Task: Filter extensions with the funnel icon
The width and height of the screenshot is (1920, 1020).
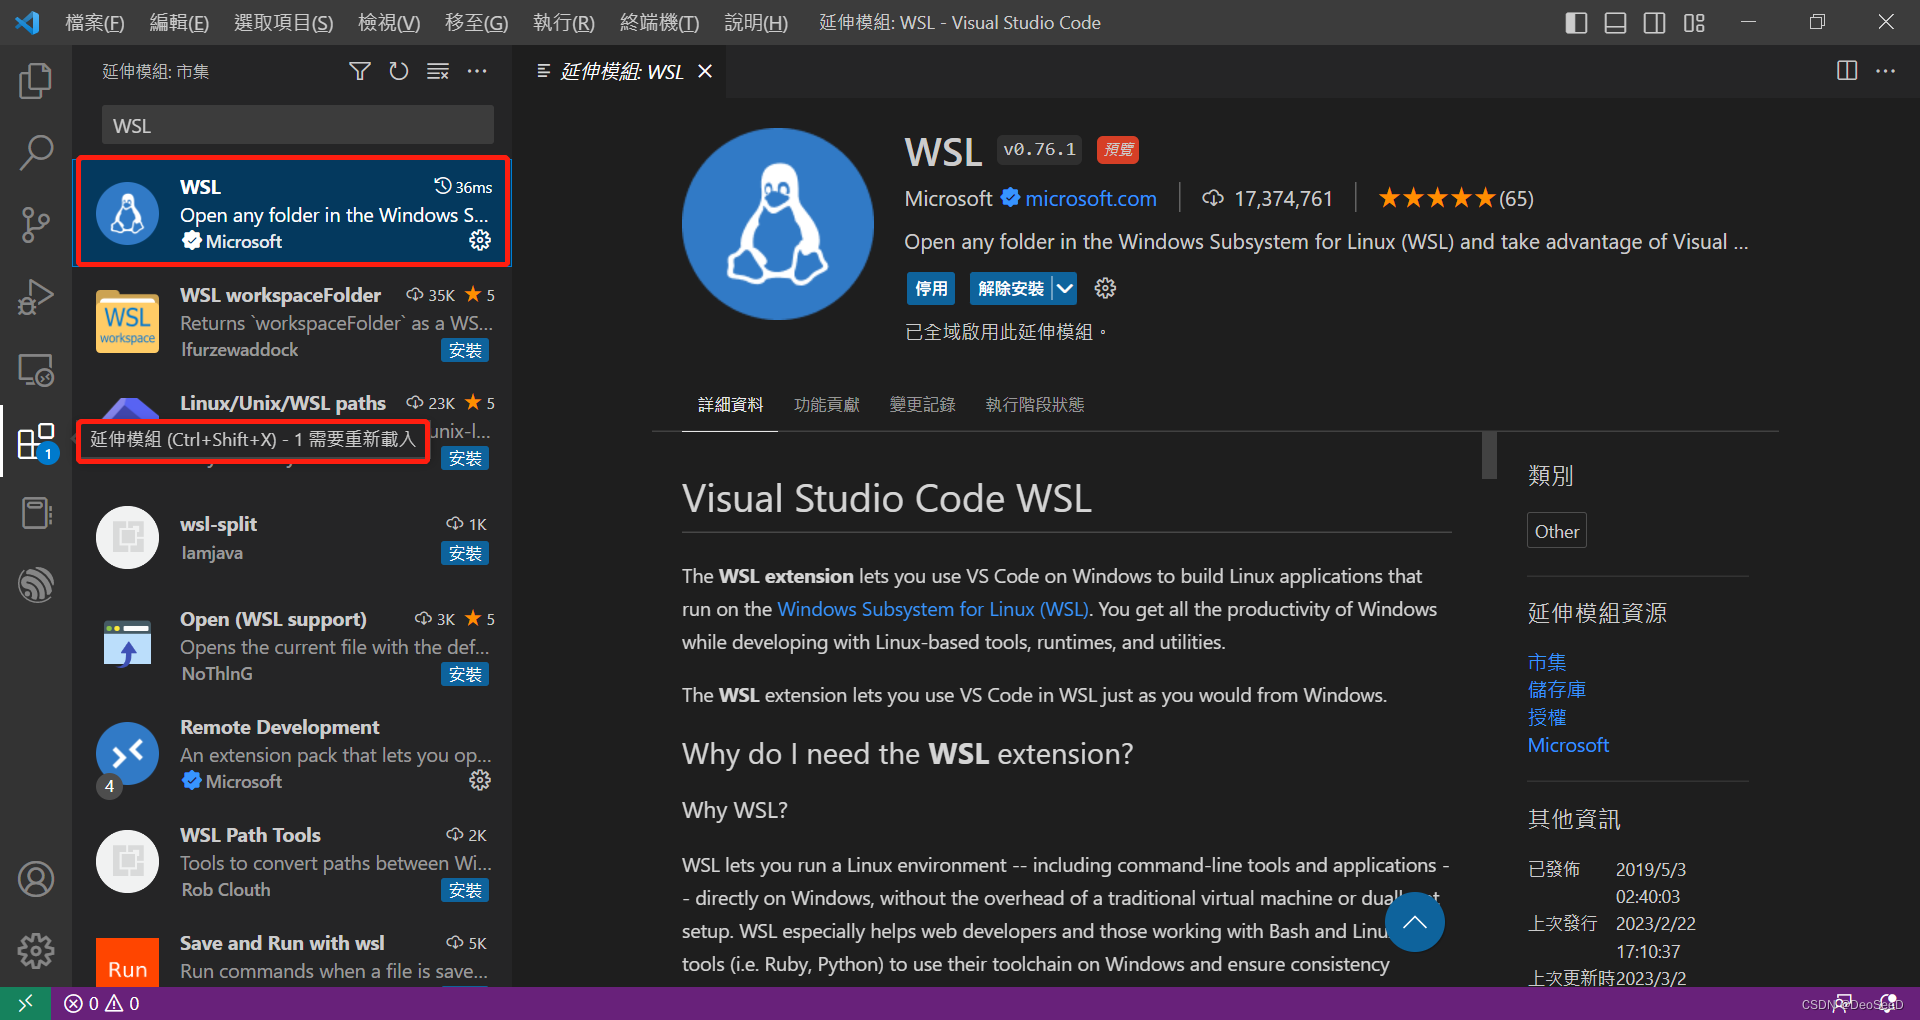Action: point(360,71)
